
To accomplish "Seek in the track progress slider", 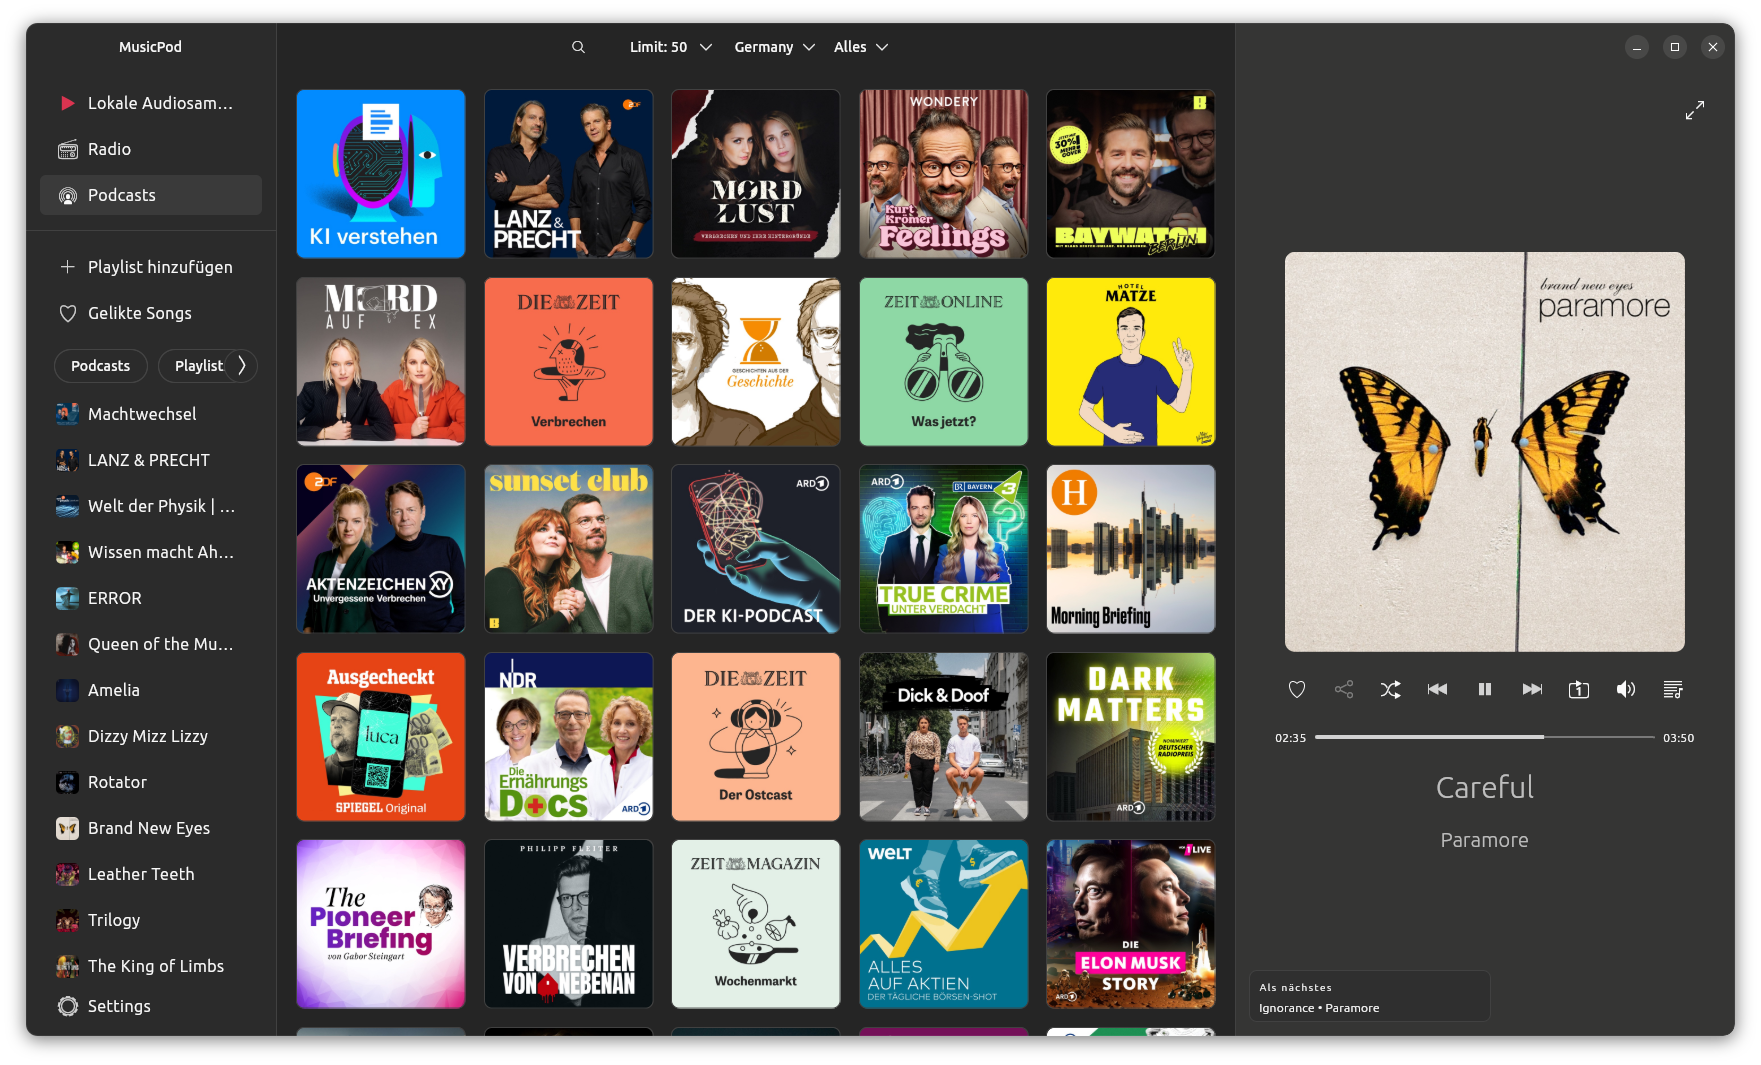I will [x=1485, y=737].
